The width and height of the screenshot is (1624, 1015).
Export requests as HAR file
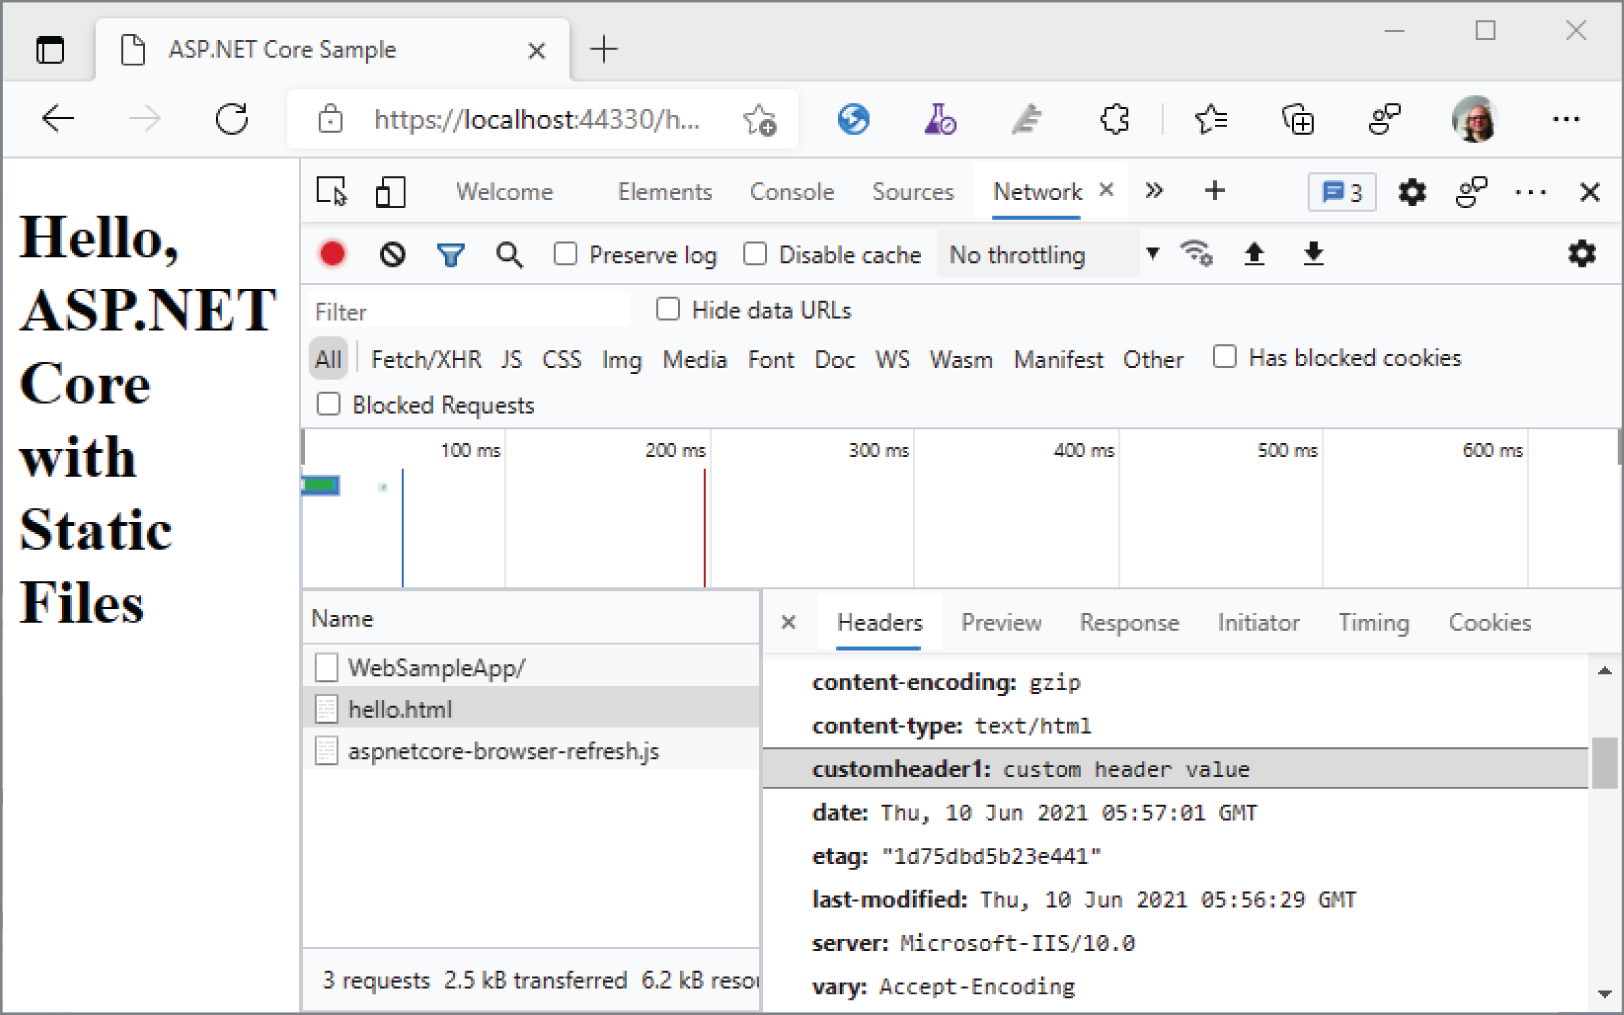pos(1313,254)
